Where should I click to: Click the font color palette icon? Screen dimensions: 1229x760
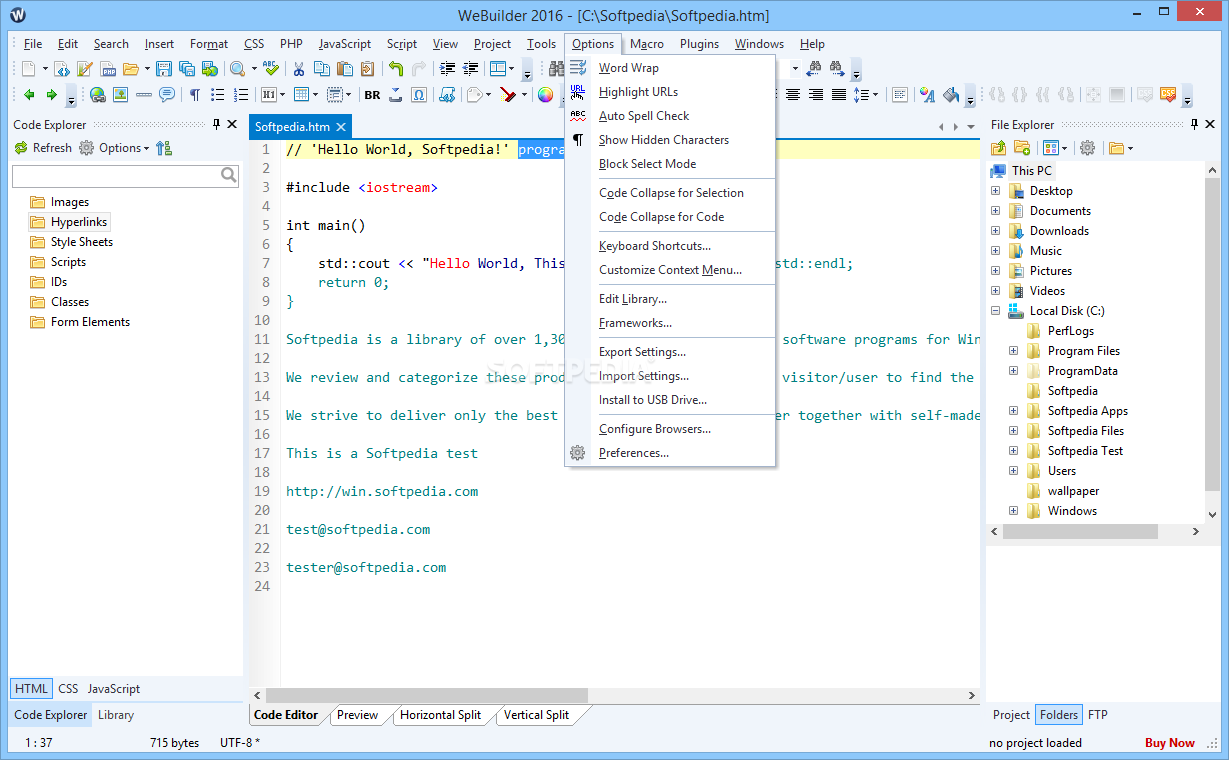(x=927, y=94)
